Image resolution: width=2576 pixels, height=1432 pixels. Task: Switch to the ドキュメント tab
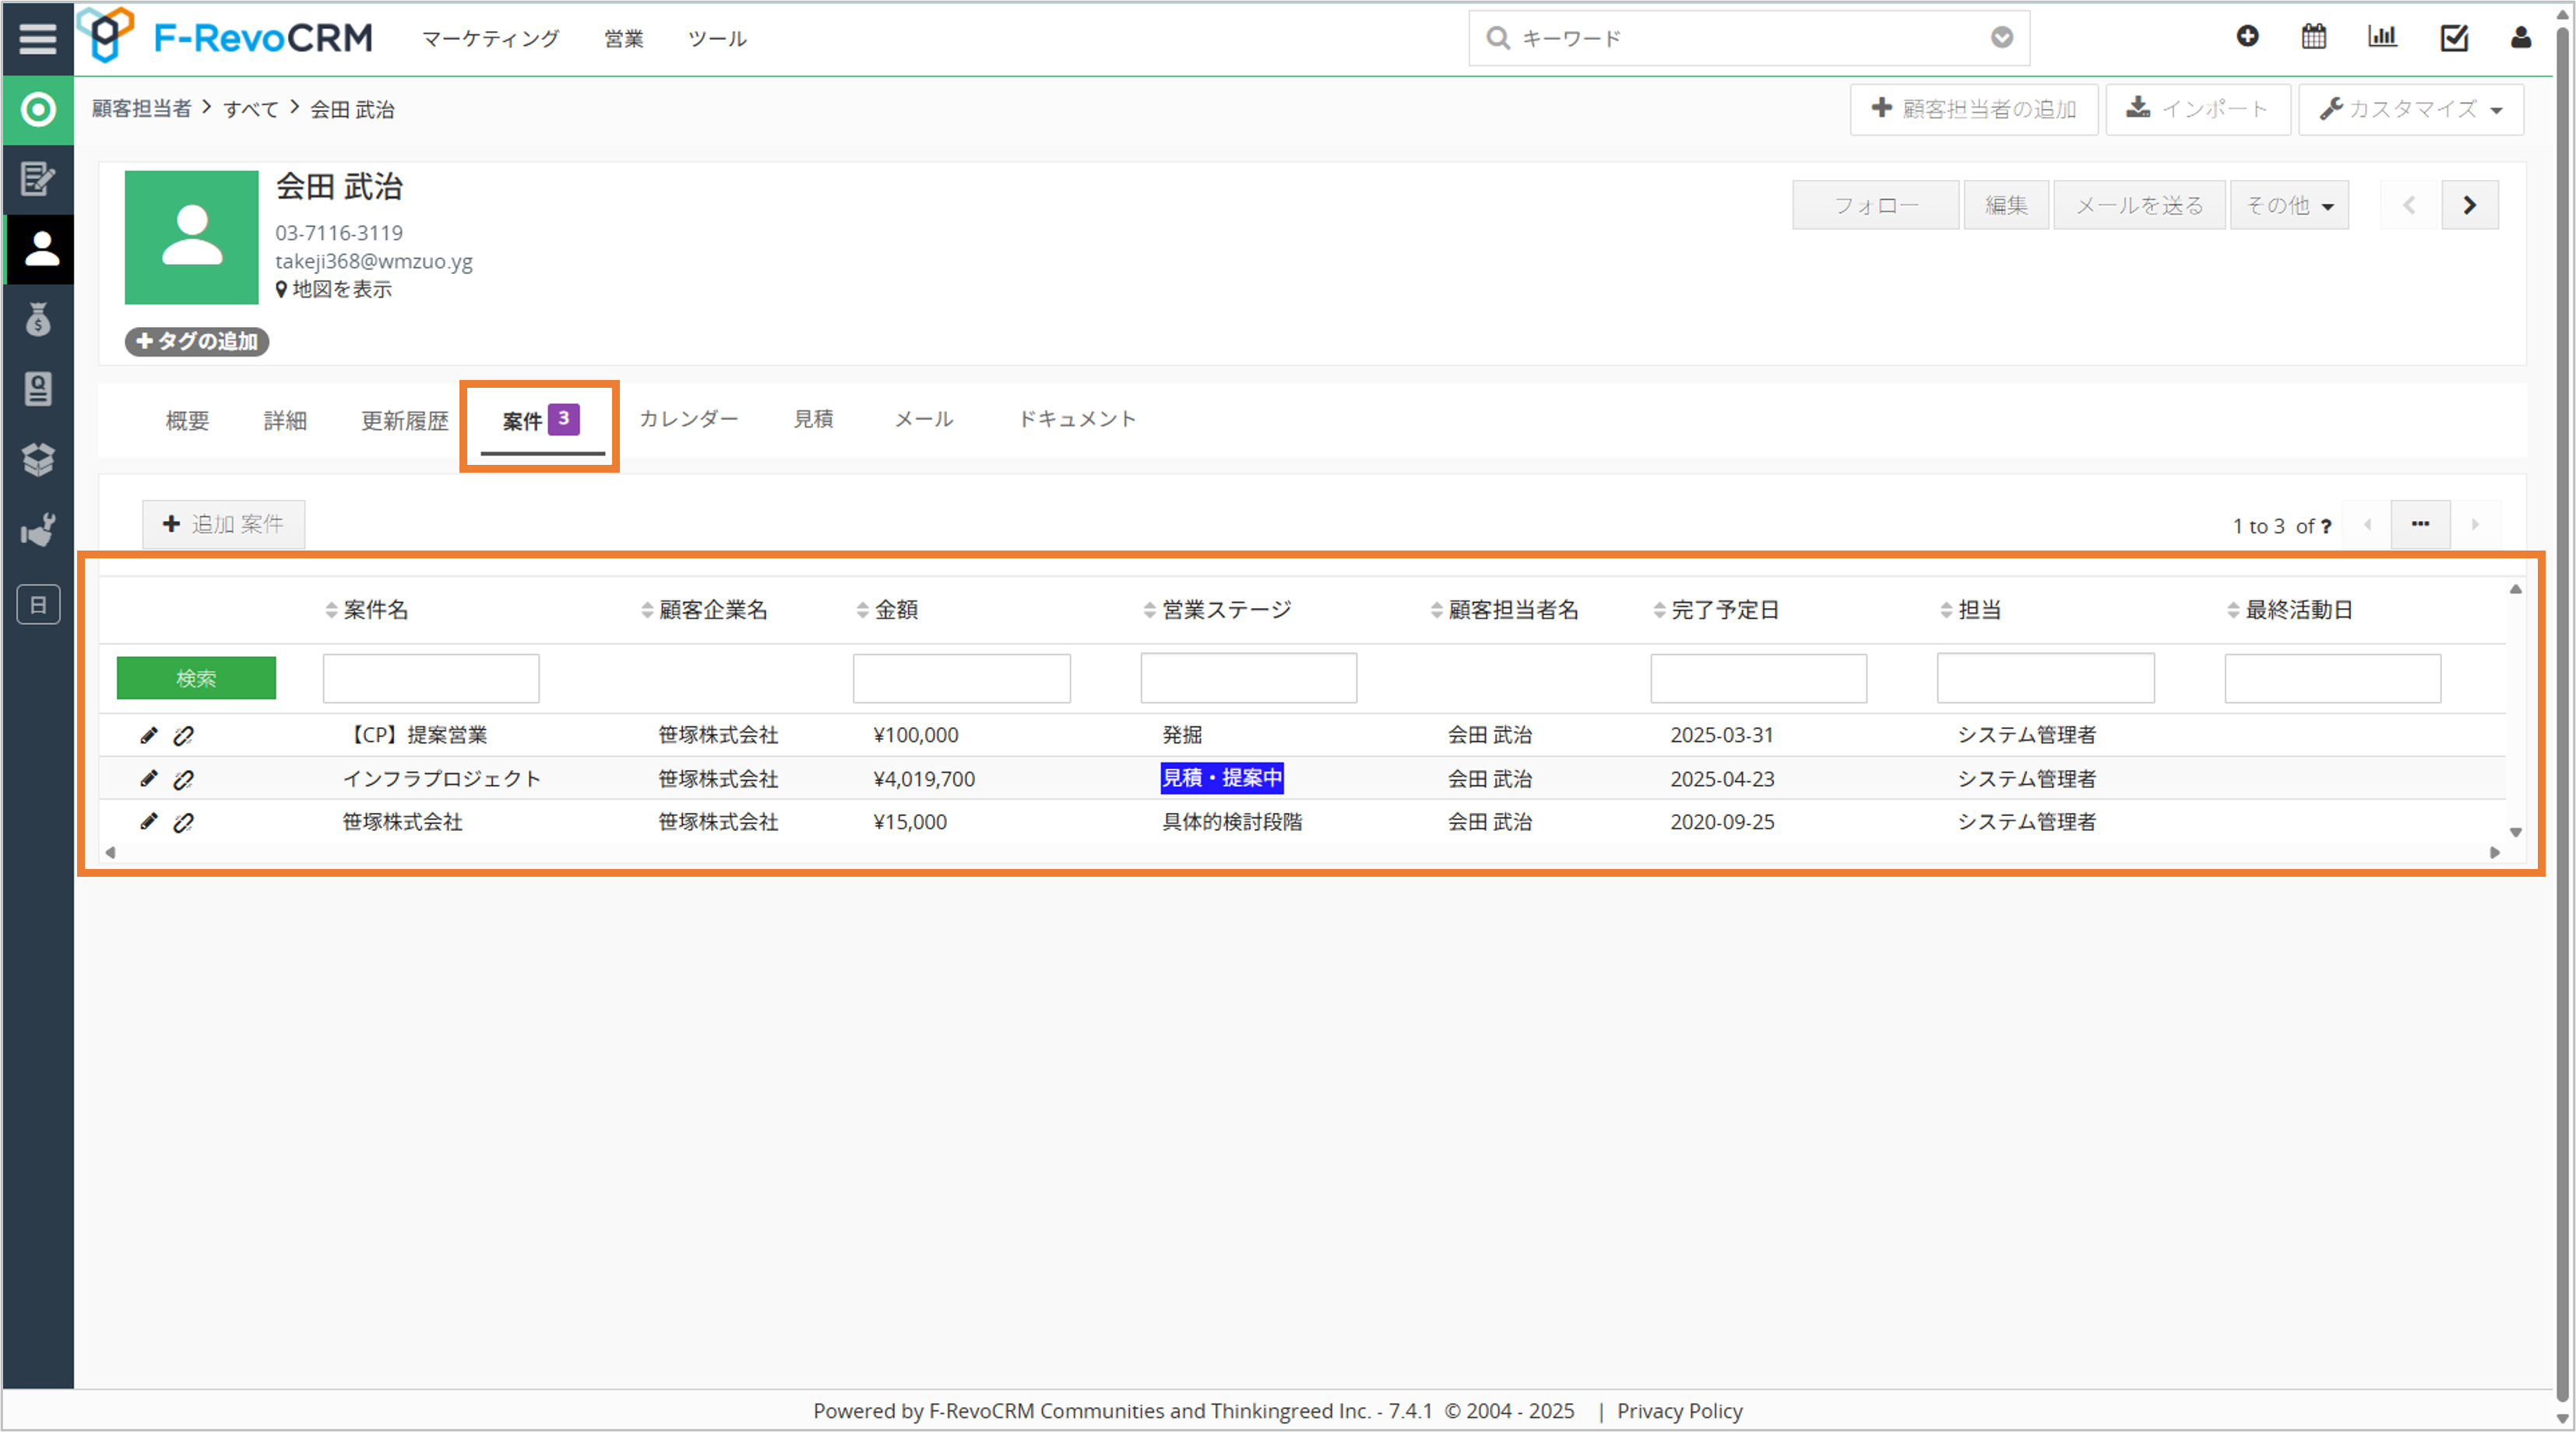coord(1077,419)
